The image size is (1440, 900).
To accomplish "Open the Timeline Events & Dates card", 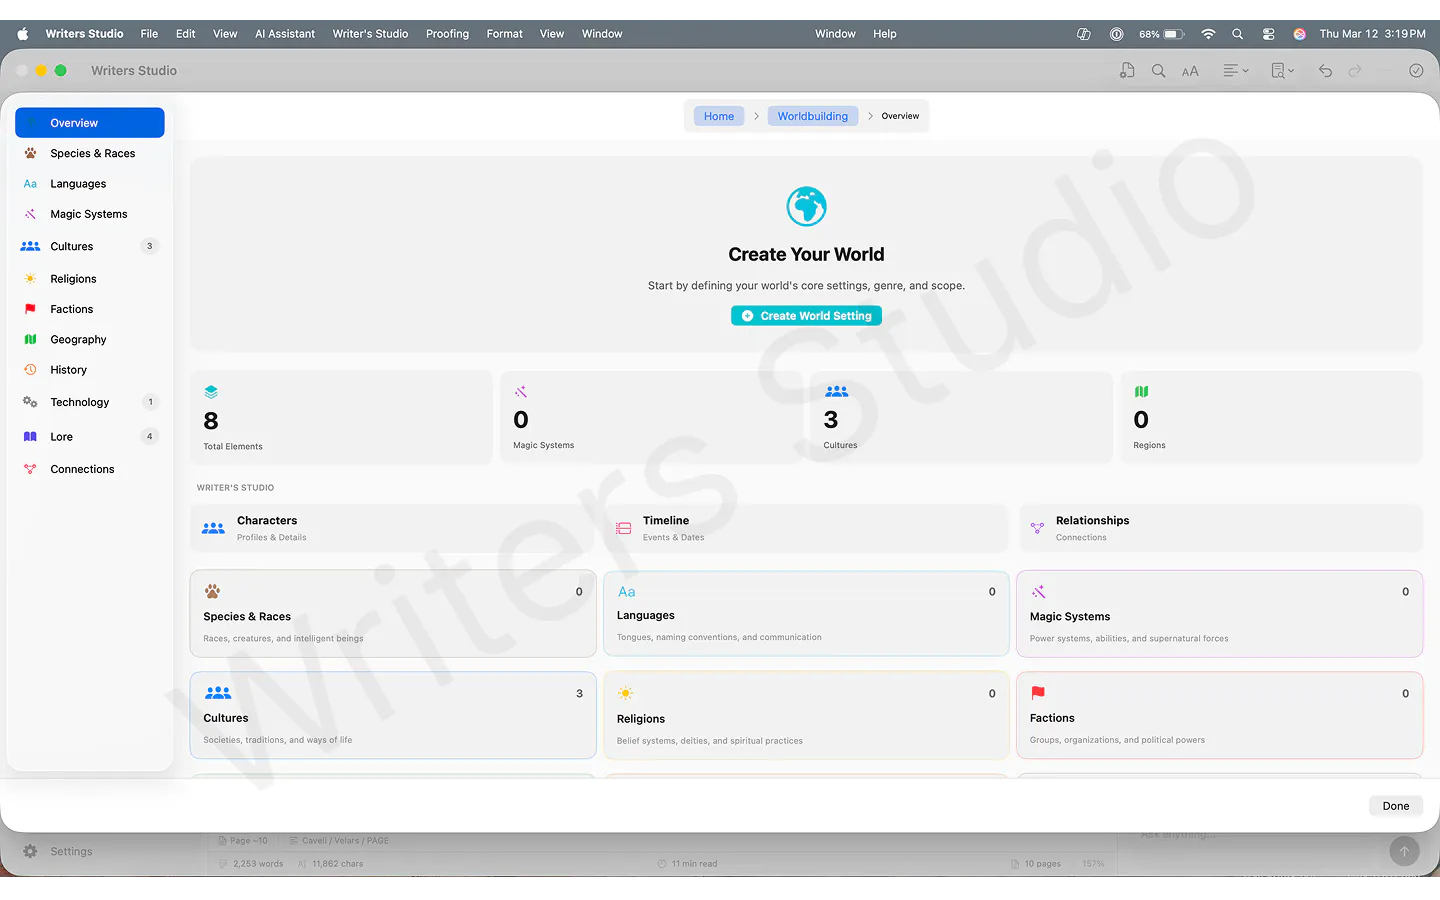I will (806, 528).
